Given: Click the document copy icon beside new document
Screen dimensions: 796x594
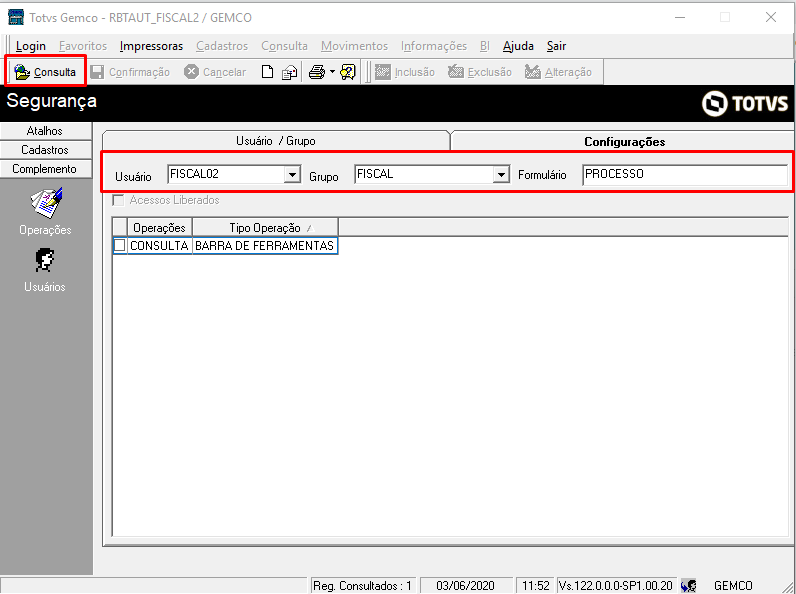Looking at the screenshot, I should coord(289,72).
